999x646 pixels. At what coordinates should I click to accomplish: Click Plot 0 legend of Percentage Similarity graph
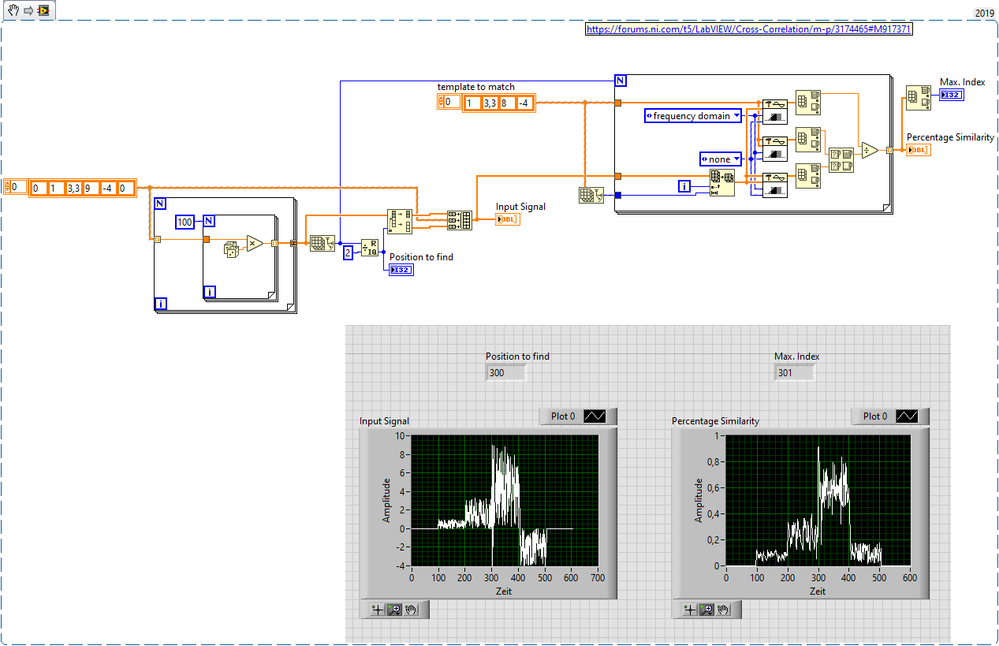[x=890, y=416]
